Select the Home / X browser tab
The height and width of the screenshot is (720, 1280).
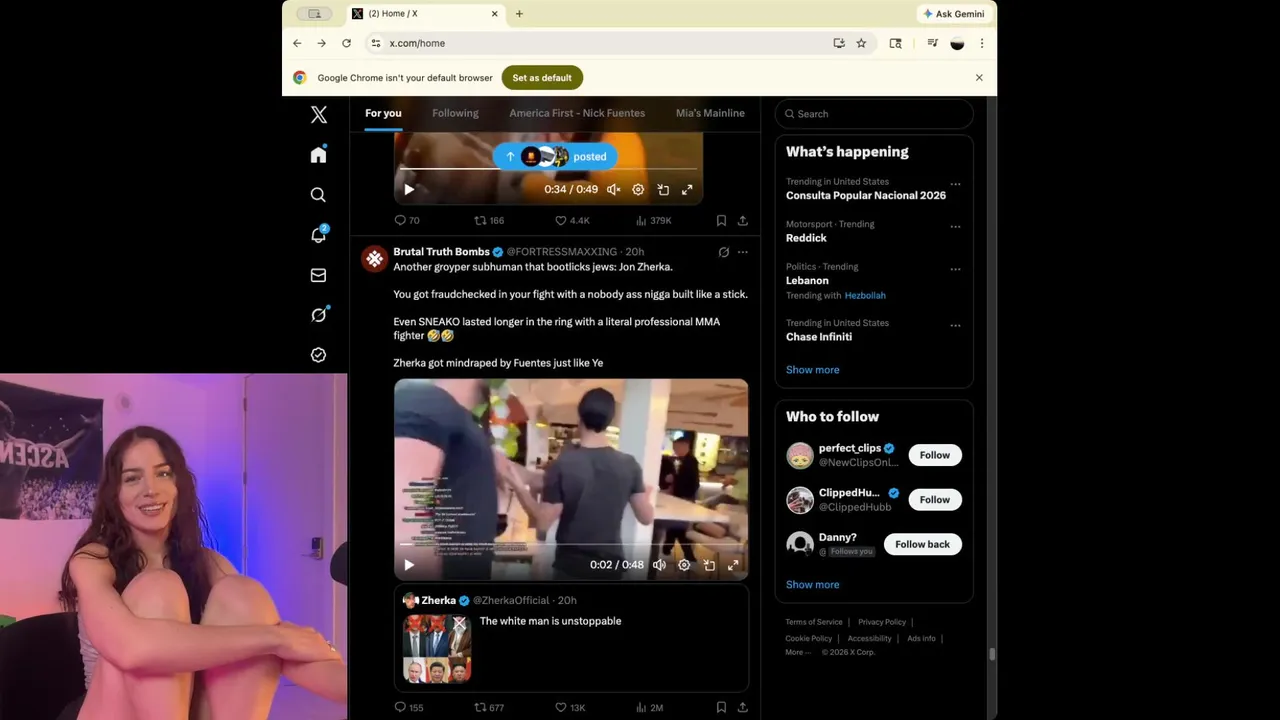(x=424, y=13)
